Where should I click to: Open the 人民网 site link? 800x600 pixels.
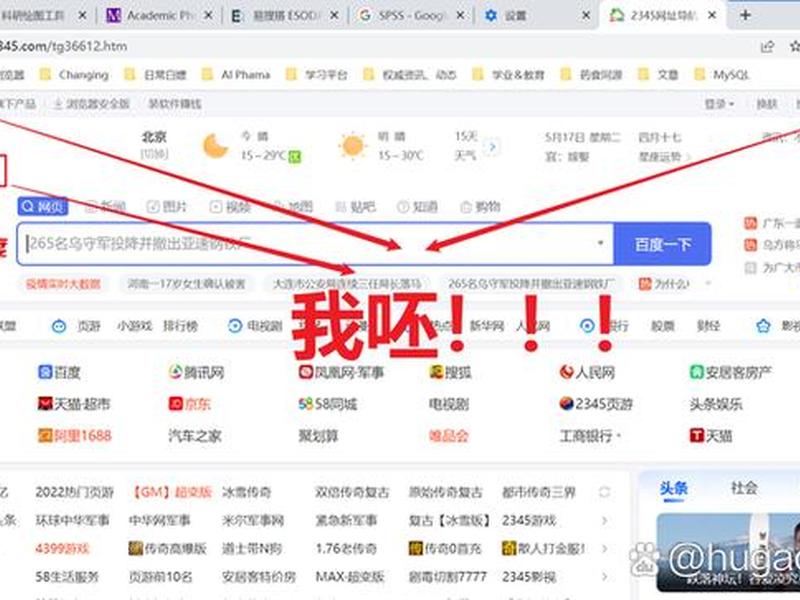coord(587,372)
